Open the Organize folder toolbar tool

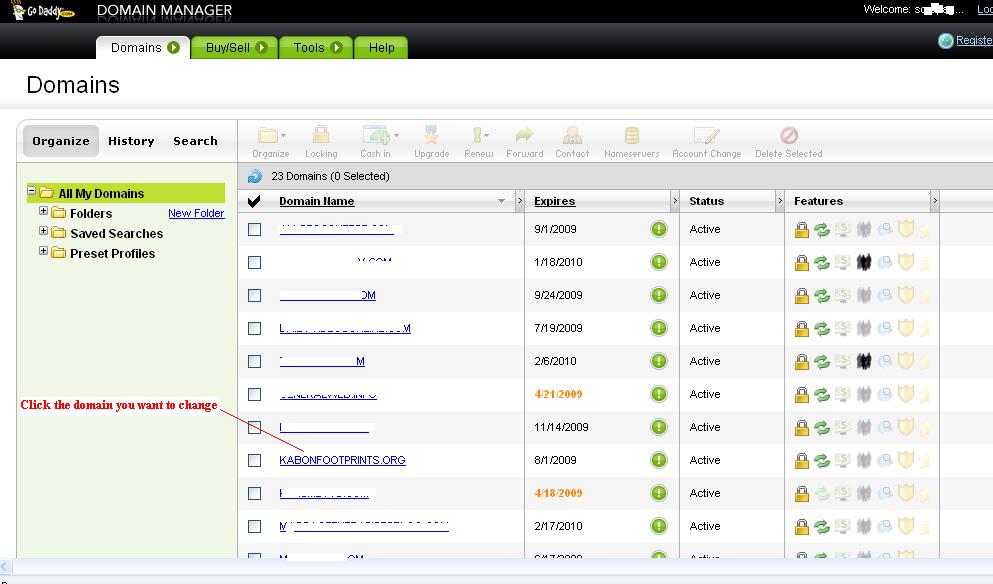[271, 142]
